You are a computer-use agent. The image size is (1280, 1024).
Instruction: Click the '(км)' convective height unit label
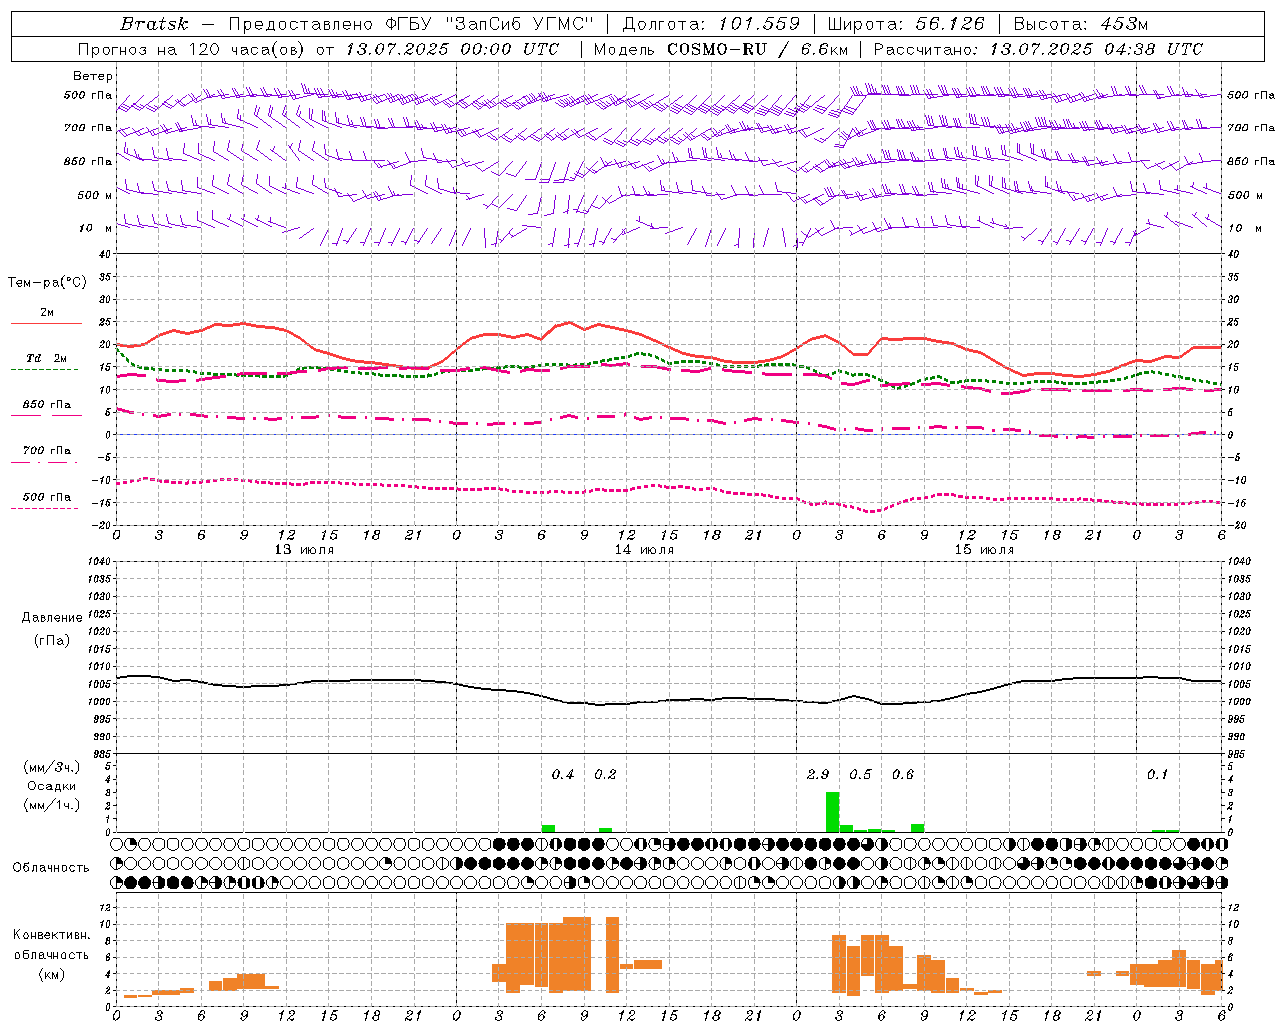click(x=51, y=974)
